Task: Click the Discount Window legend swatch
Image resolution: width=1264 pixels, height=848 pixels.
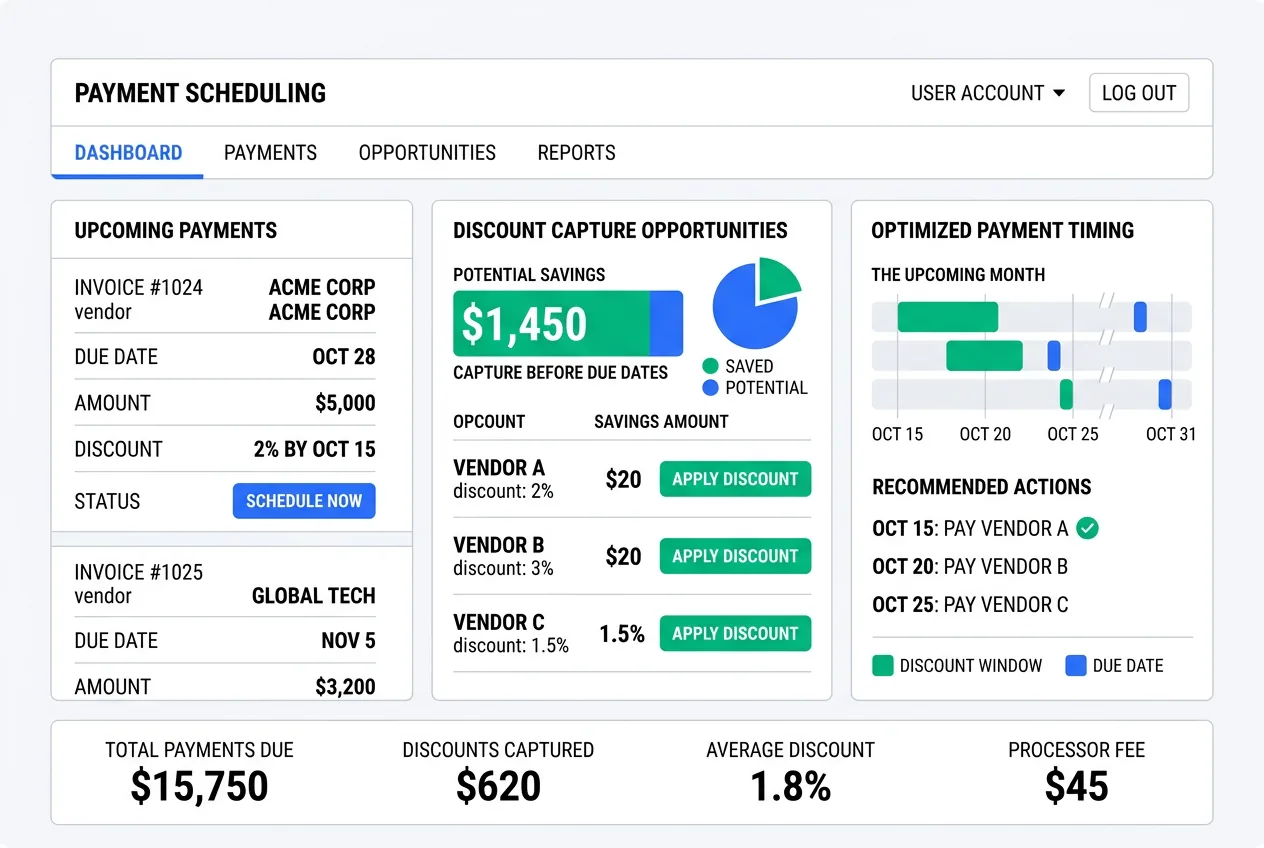Action: coord(882,665)
